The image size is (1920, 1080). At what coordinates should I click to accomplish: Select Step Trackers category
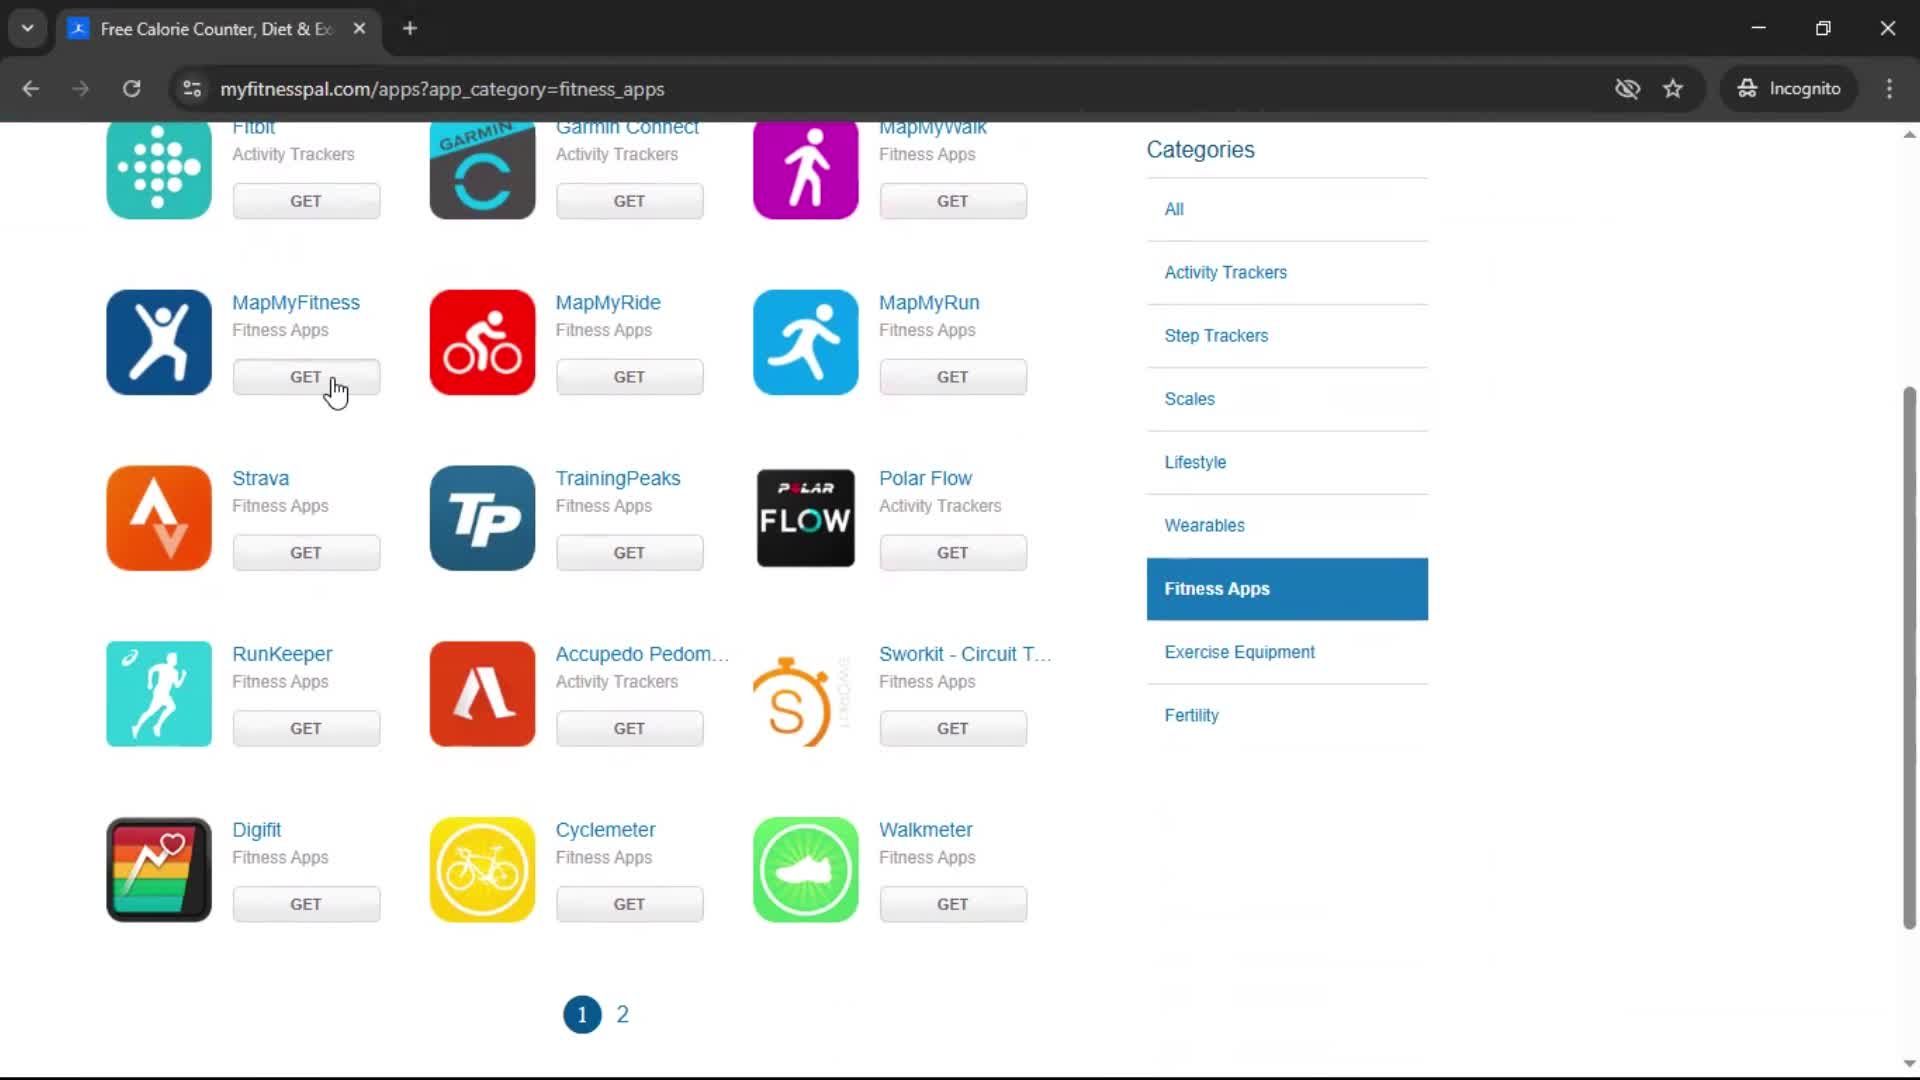(1287, 336)
